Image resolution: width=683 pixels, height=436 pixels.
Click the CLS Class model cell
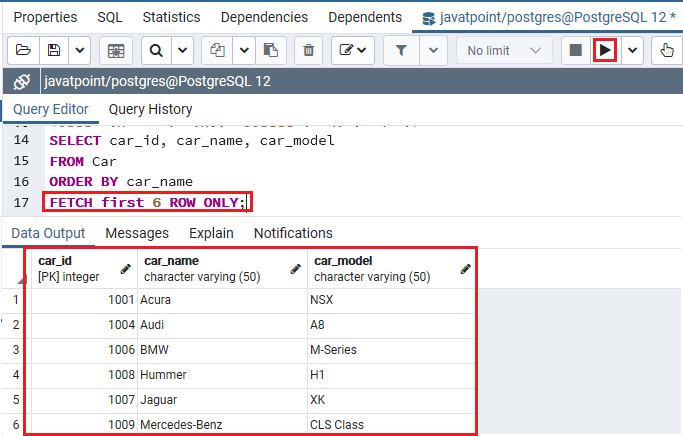[x=391, y=425]
